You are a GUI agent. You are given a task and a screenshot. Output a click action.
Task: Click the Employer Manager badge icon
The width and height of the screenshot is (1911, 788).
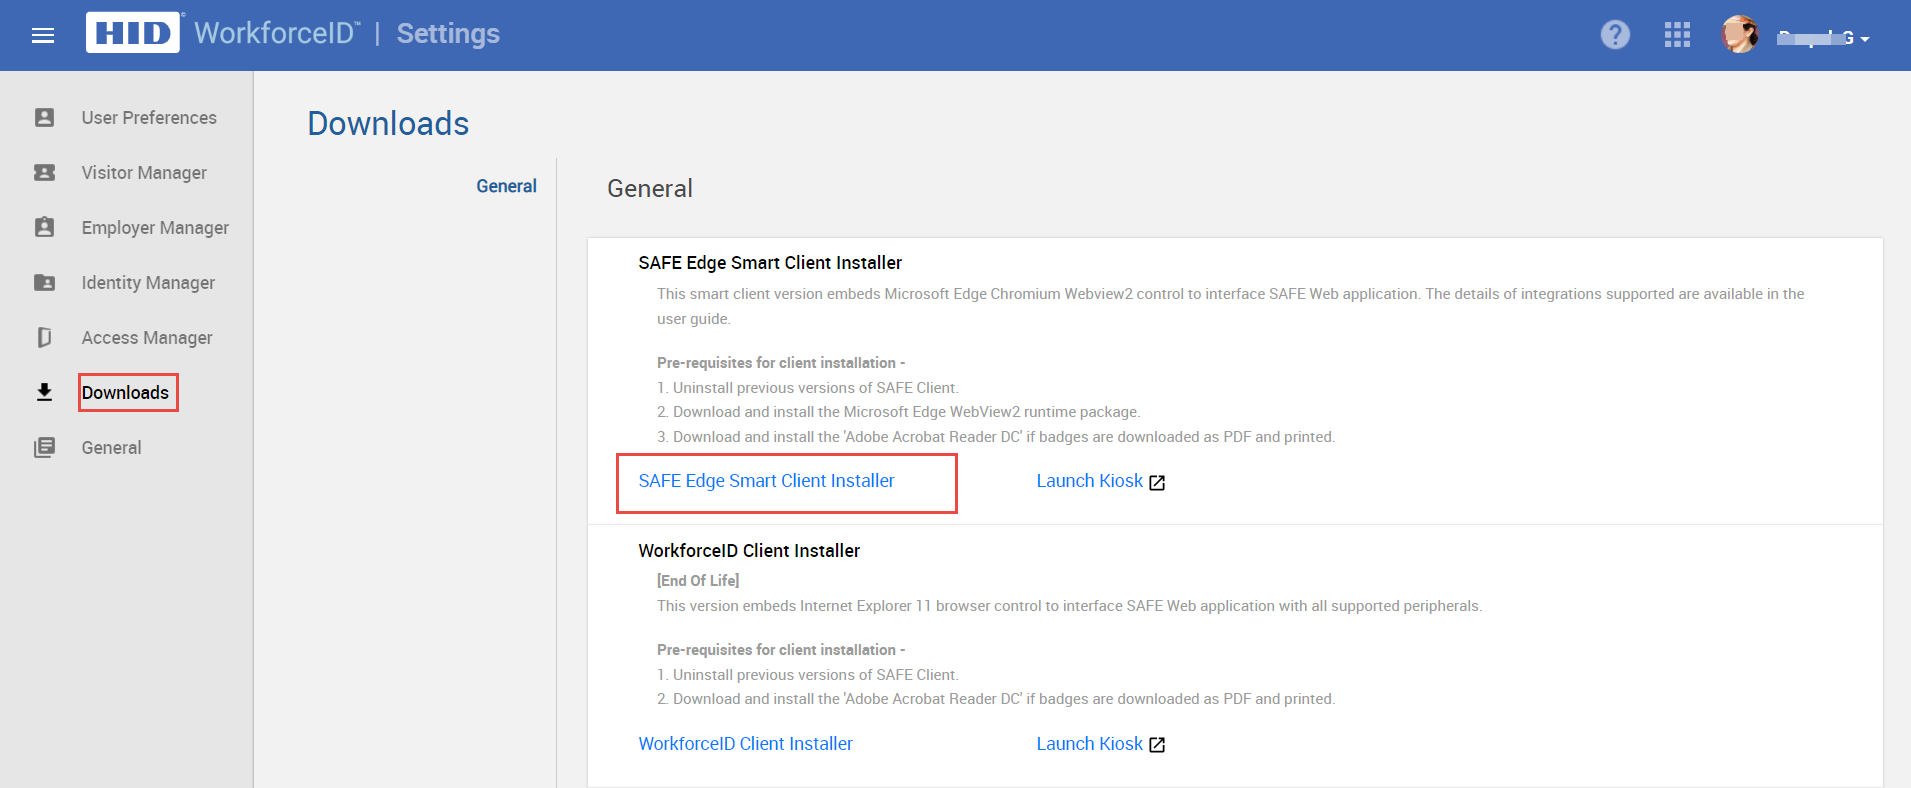coord(44,227)
